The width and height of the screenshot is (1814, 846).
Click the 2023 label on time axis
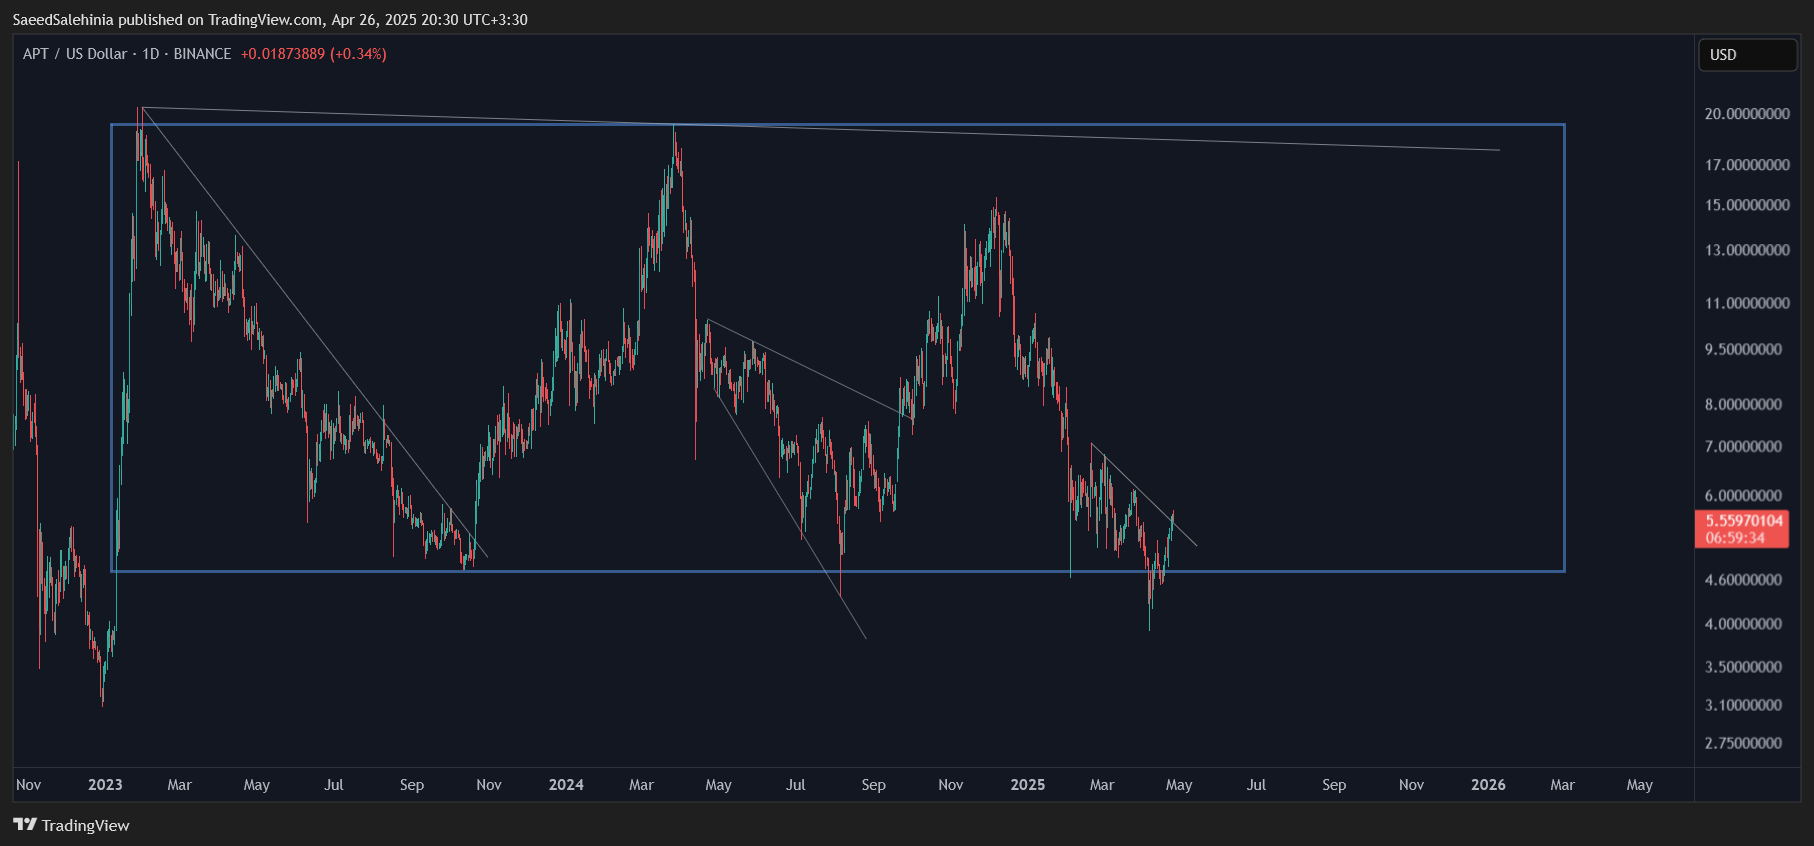coord(105,785)
